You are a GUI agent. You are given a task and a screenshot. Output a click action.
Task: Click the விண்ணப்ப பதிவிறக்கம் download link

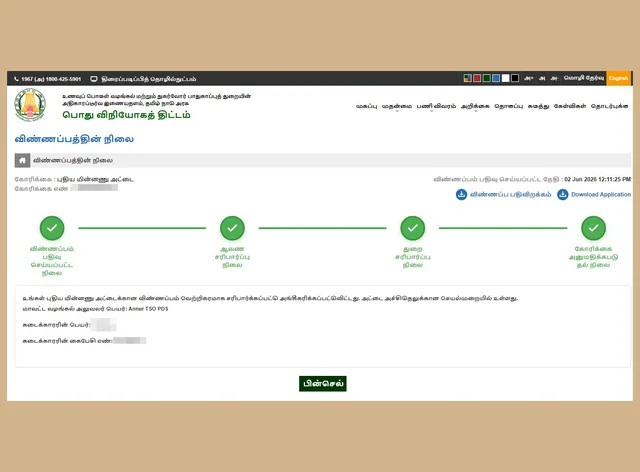coord(511,194)
